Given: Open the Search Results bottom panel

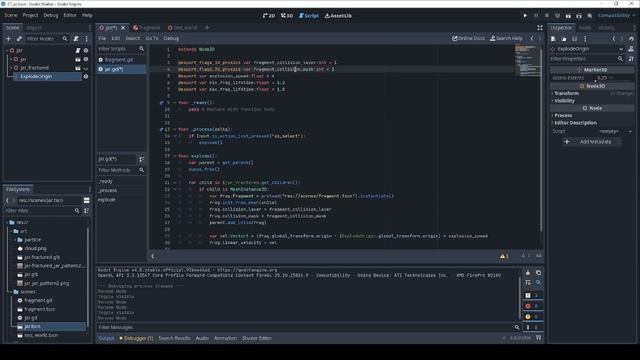Looking at the screenshot, I should point(174,338).
